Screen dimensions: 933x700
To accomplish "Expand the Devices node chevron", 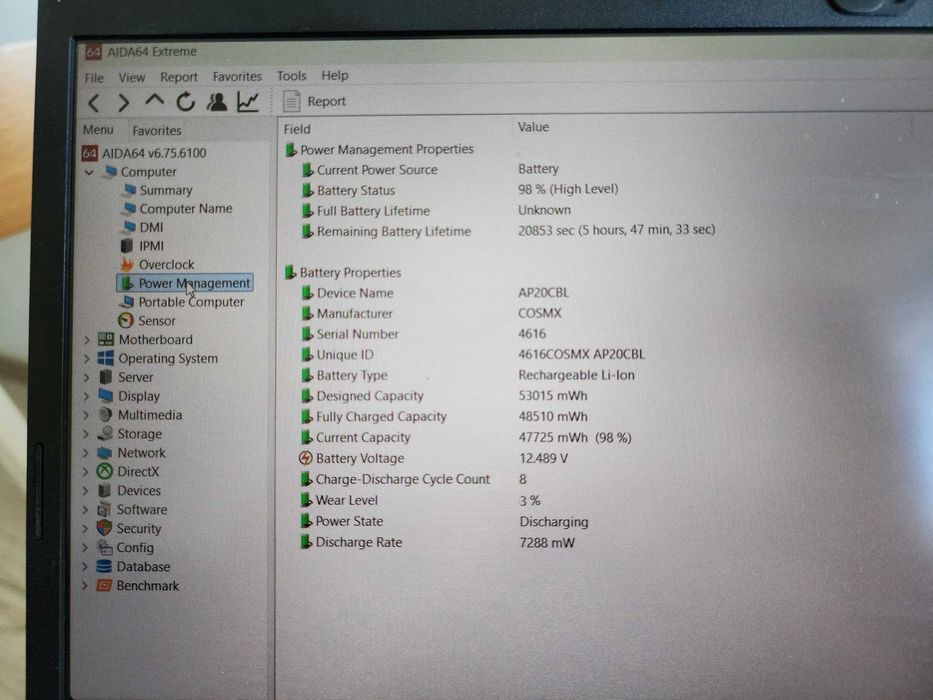I will point(85,491).
